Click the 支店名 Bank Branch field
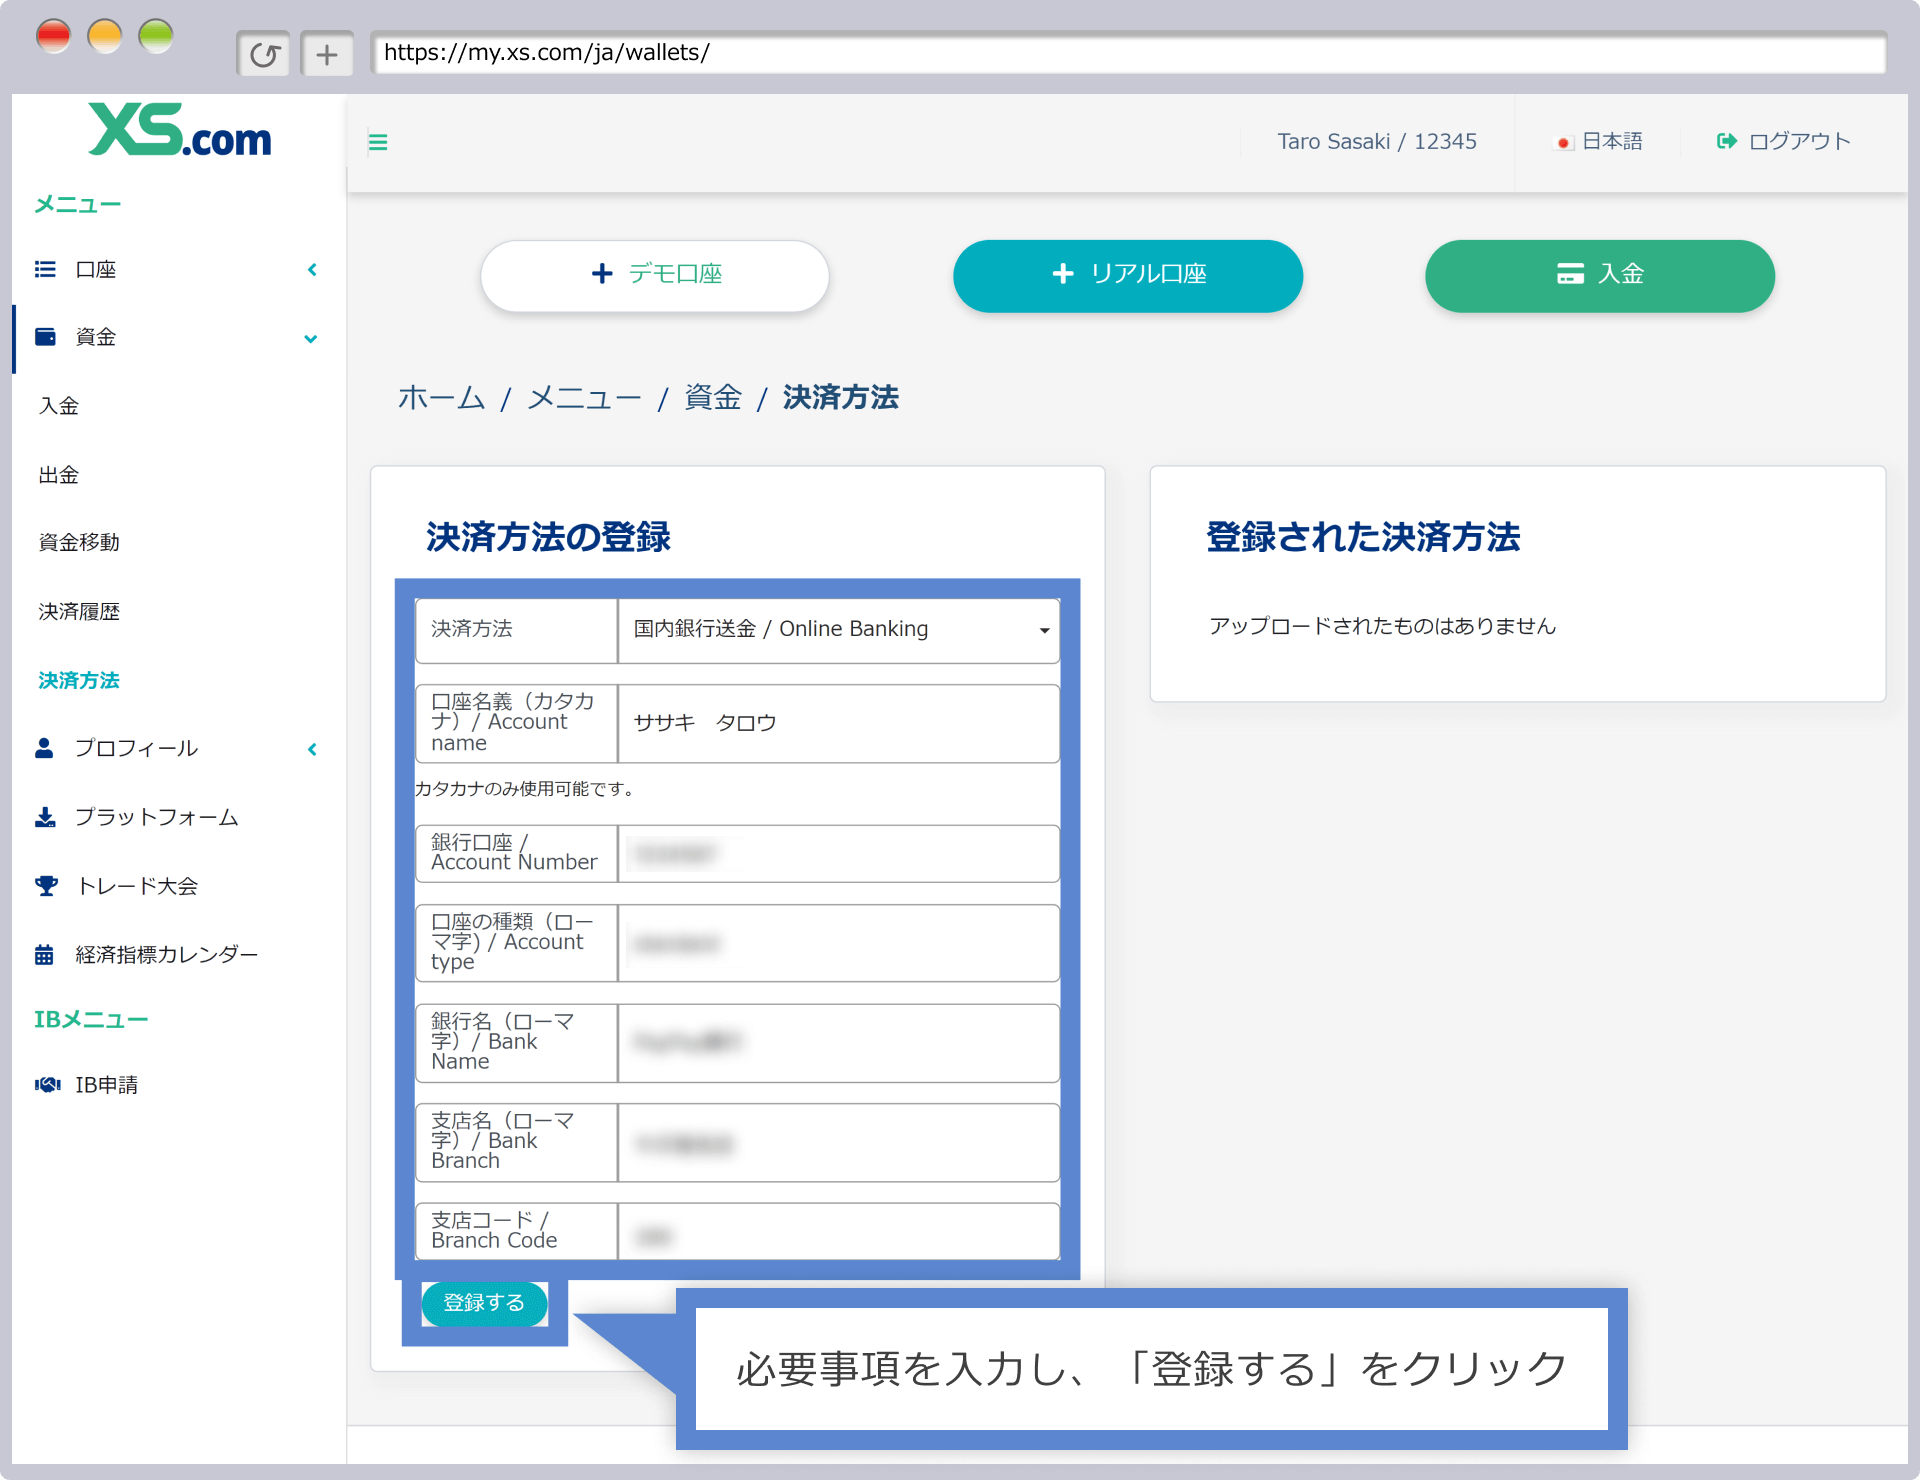 [x=839, y=1143]
